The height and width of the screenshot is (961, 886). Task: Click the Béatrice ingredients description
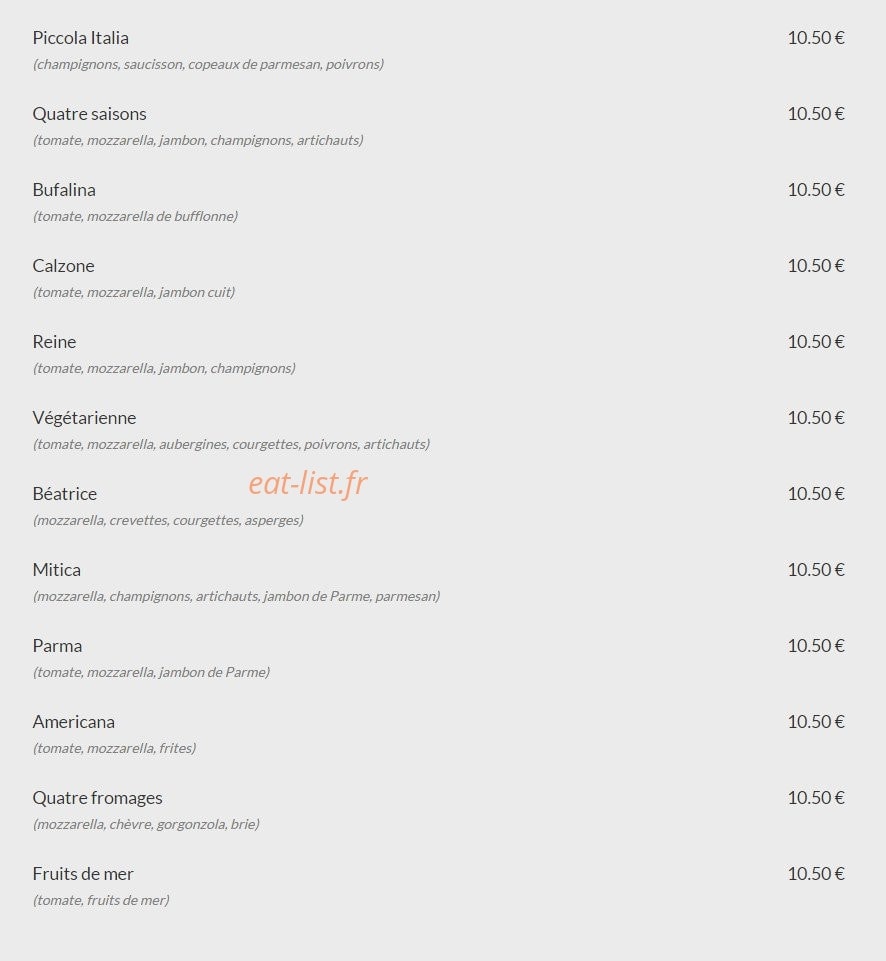click(168, 520)
